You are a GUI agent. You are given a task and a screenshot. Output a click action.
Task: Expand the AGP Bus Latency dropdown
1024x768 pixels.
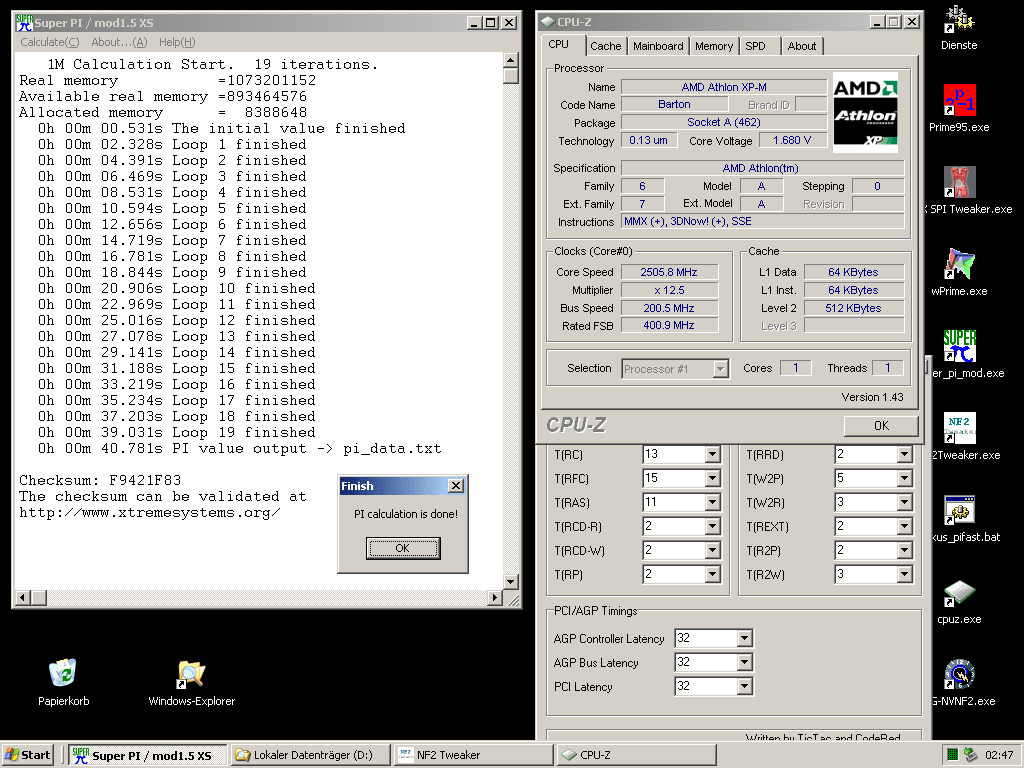(x=744, y=662)
